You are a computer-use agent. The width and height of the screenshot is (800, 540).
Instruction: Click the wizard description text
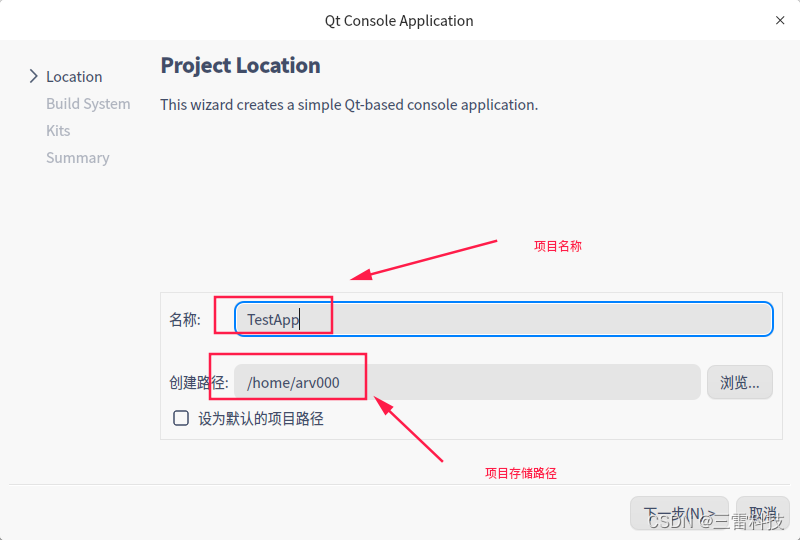(x=349, y=105)
